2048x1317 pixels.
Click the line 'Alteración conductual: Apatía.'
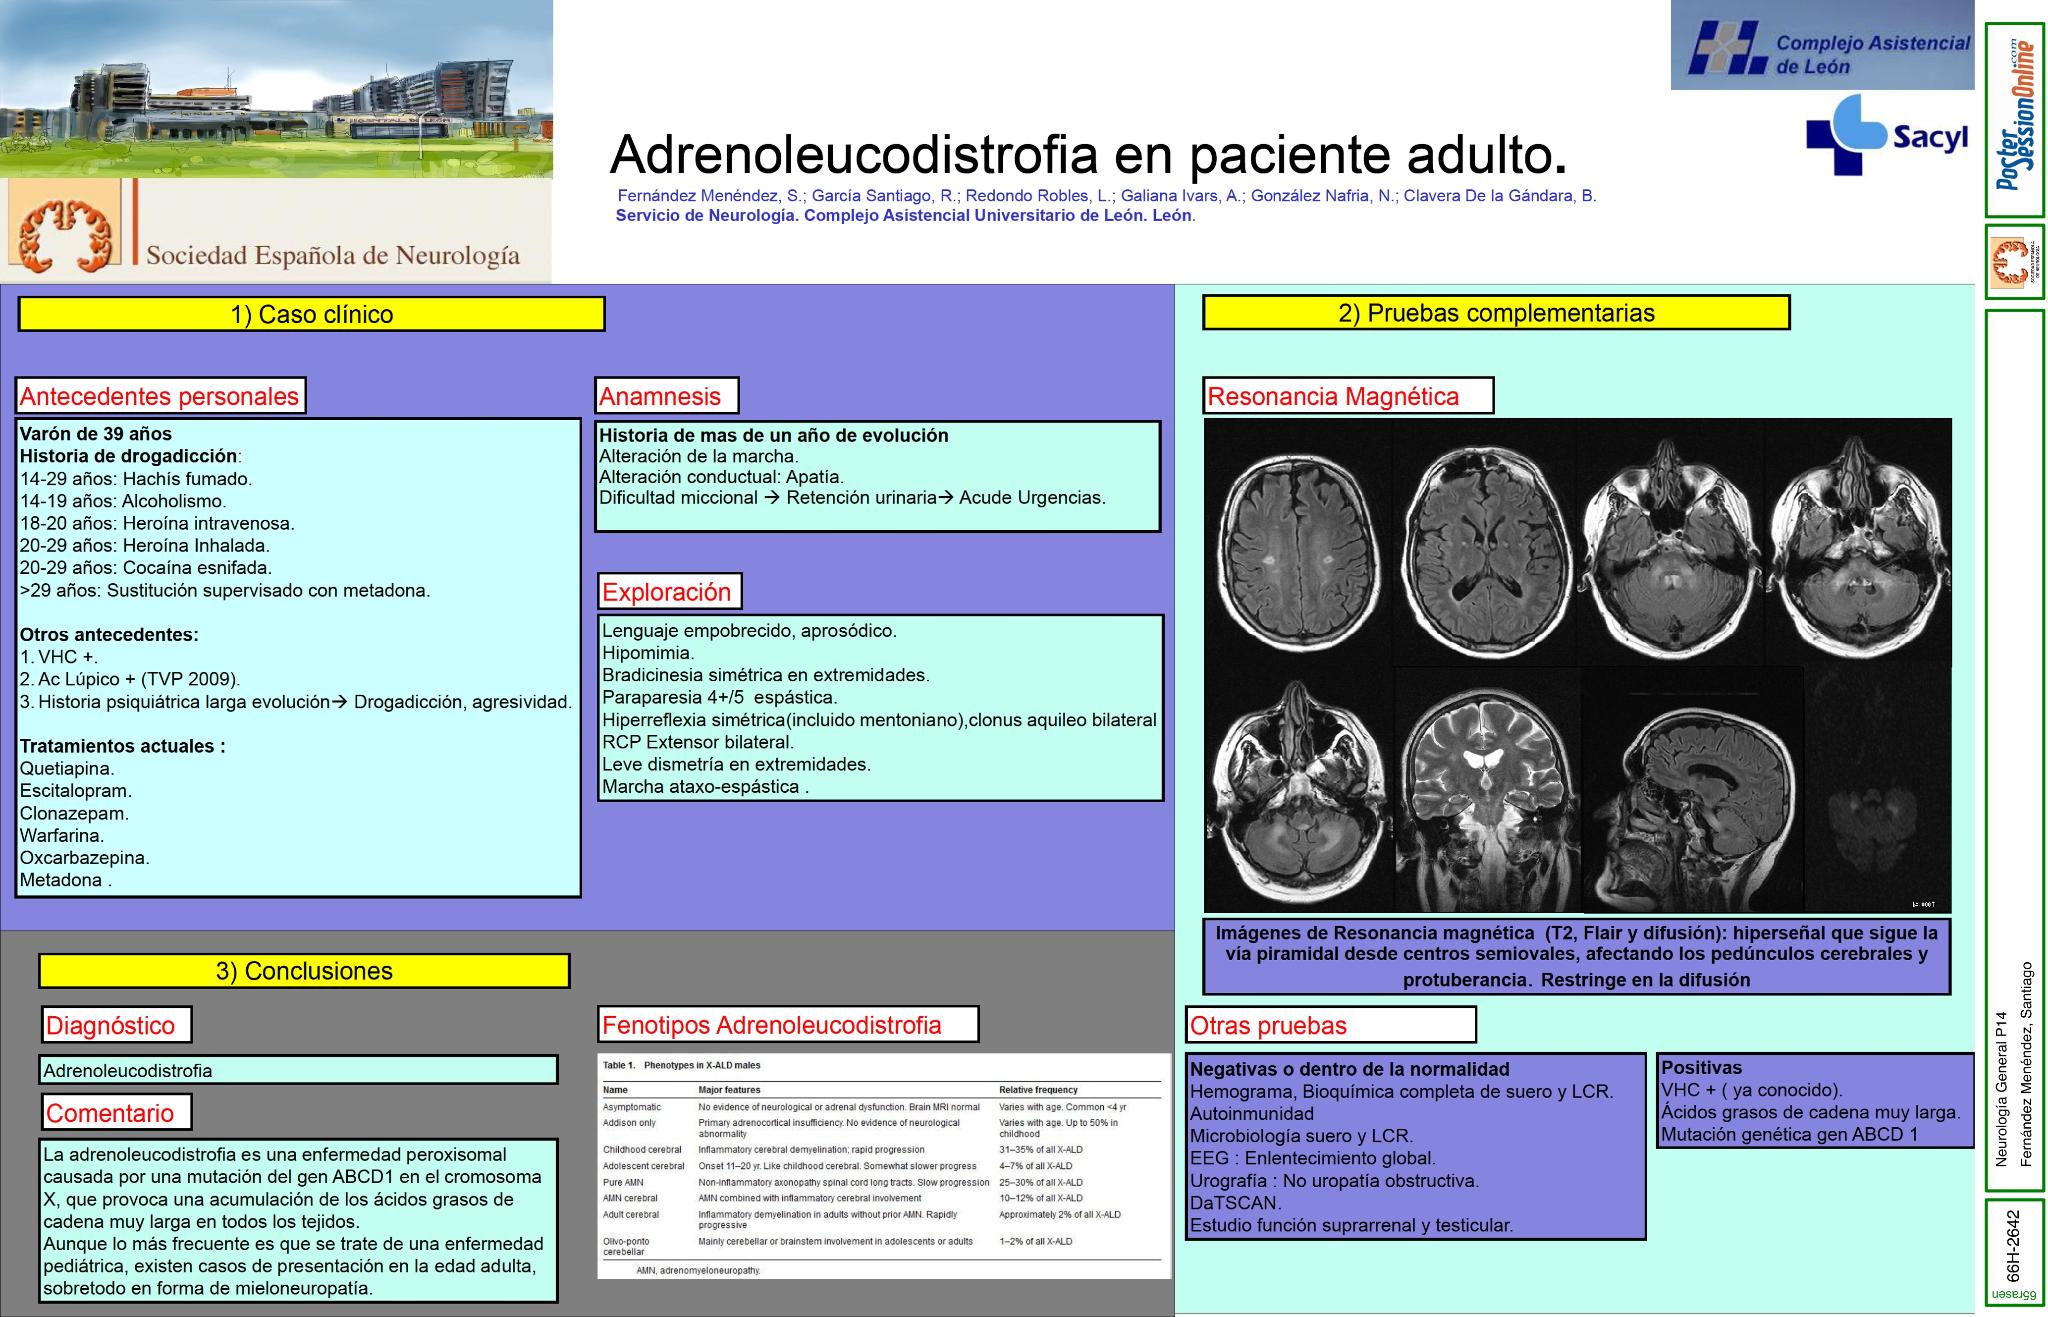[x=721, y=477]
